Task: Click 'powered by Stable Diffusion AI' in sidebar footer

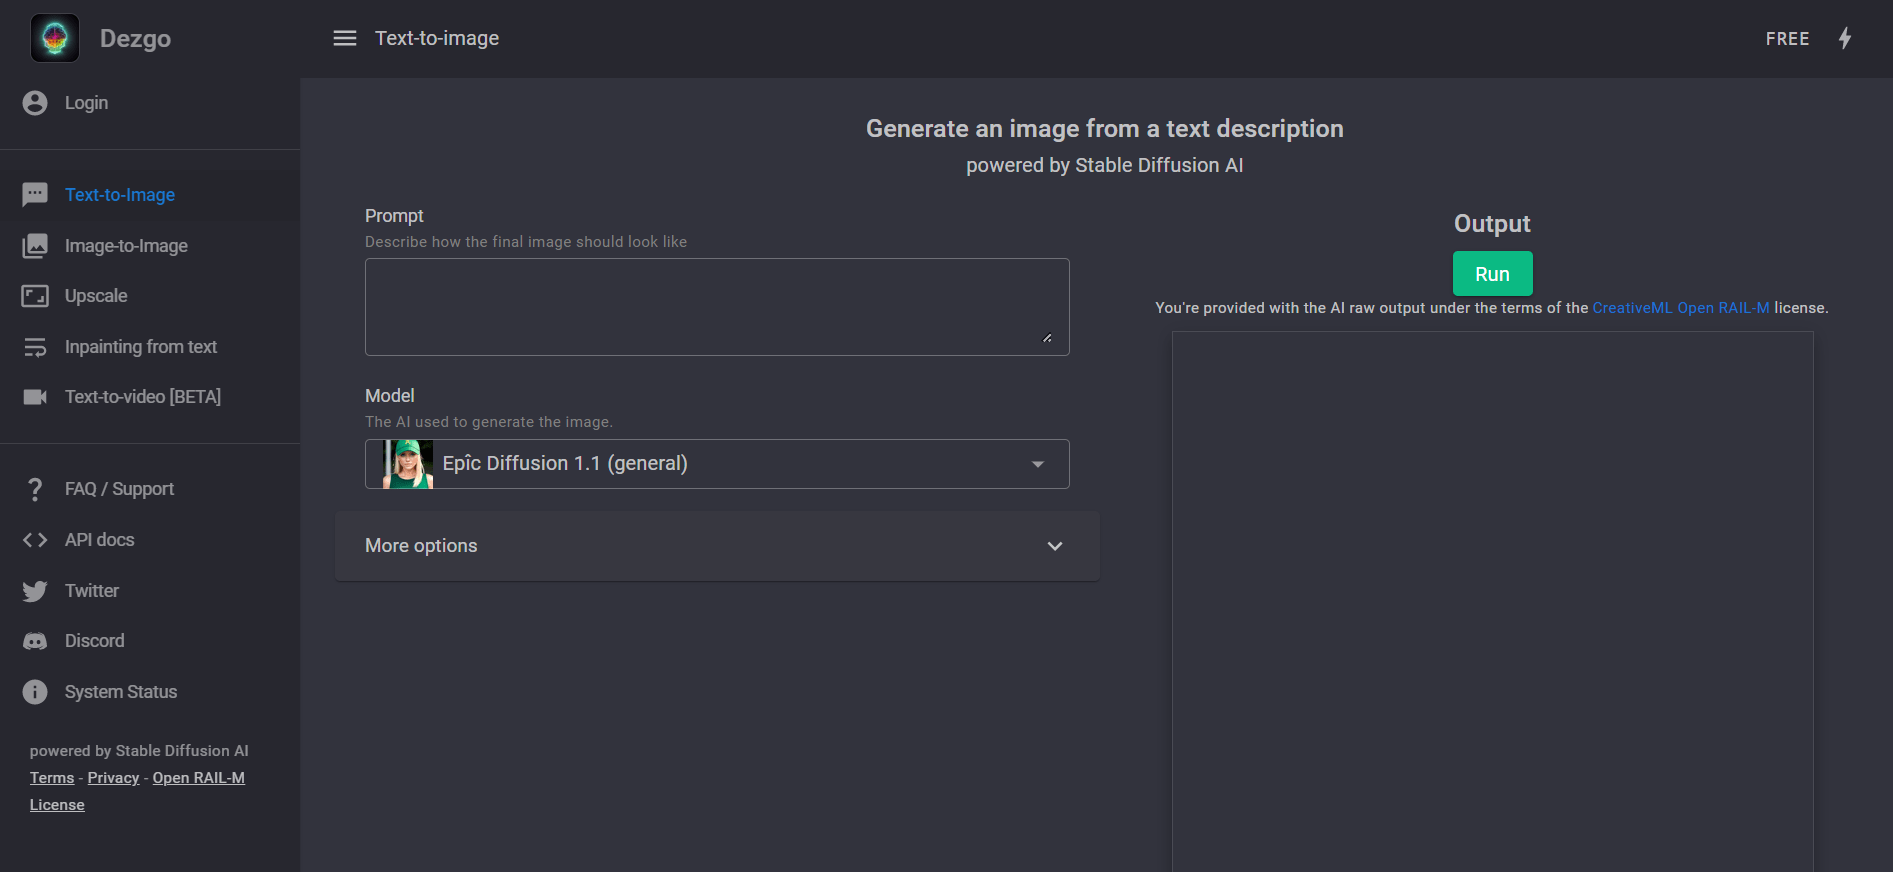Action: click(139, 751)
